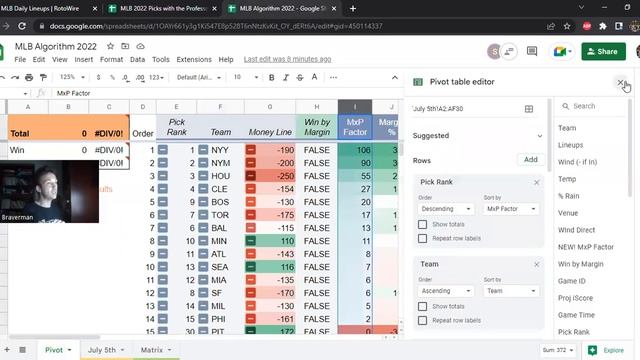Image resolution: width=640 pixels, height=360 pixels.
Task: Toggle italic formatting
Action: tap(286, 77)
